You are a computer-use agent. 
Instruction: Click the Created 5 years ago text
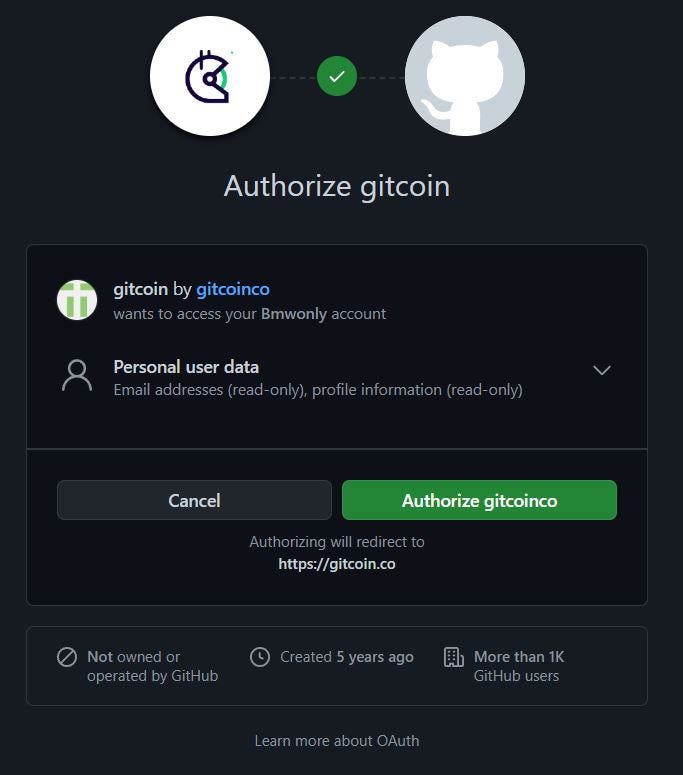pos(346,657)
